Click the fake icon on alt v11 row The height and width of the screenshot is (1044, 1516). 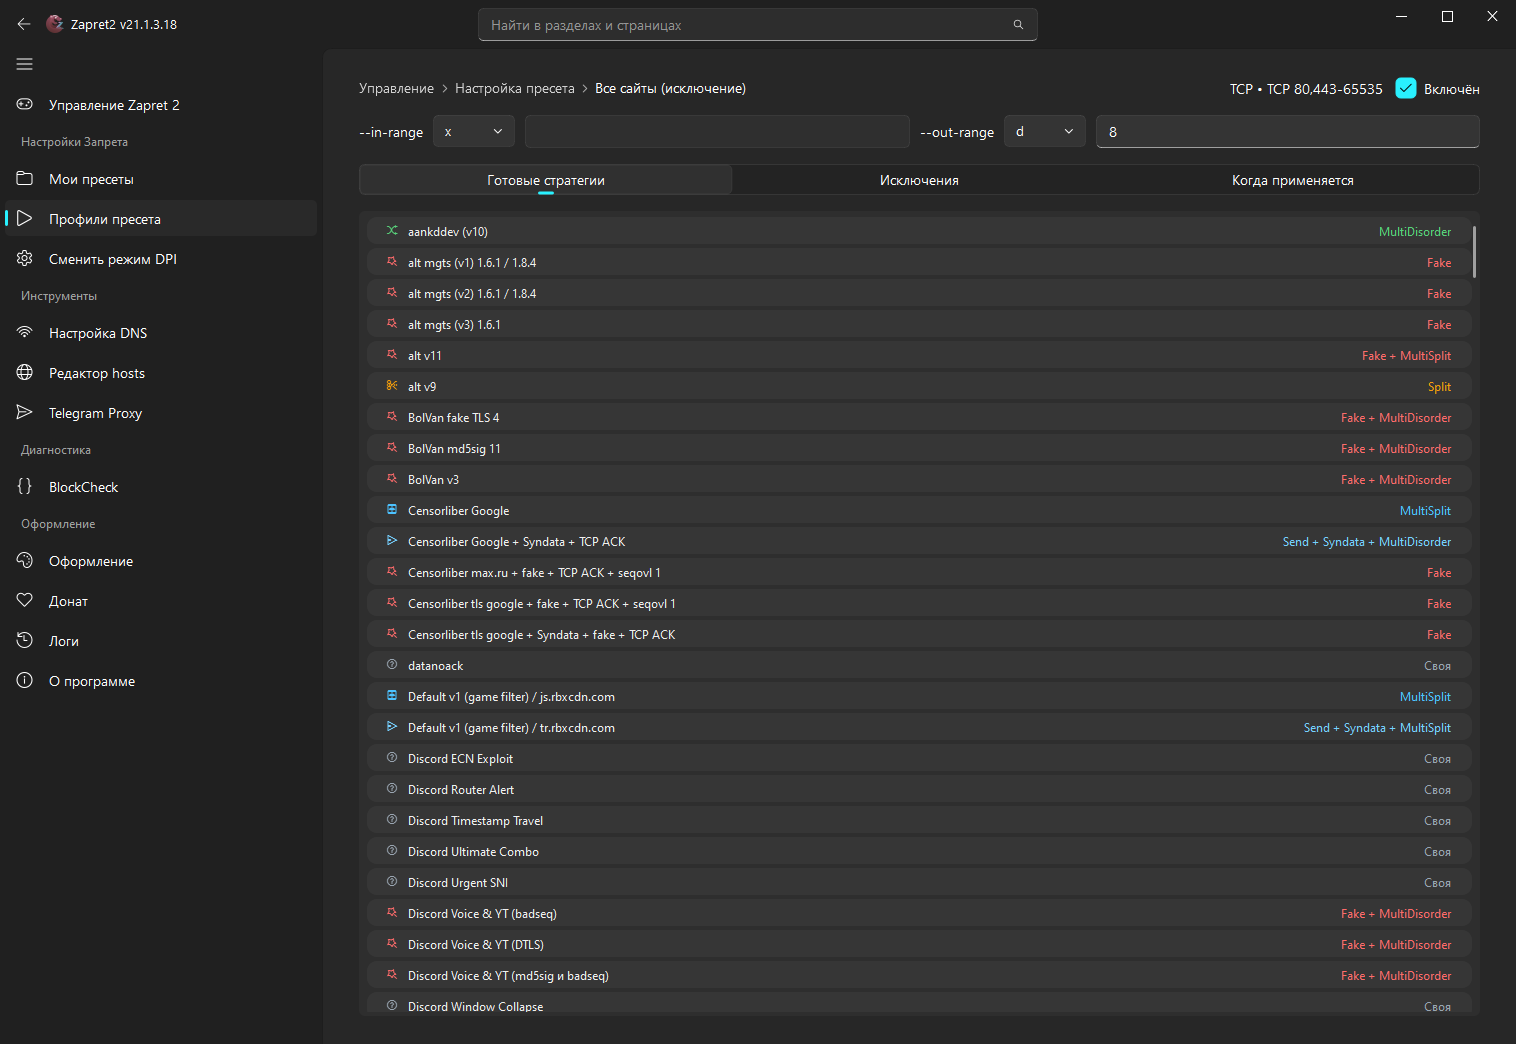pos(392,354)
